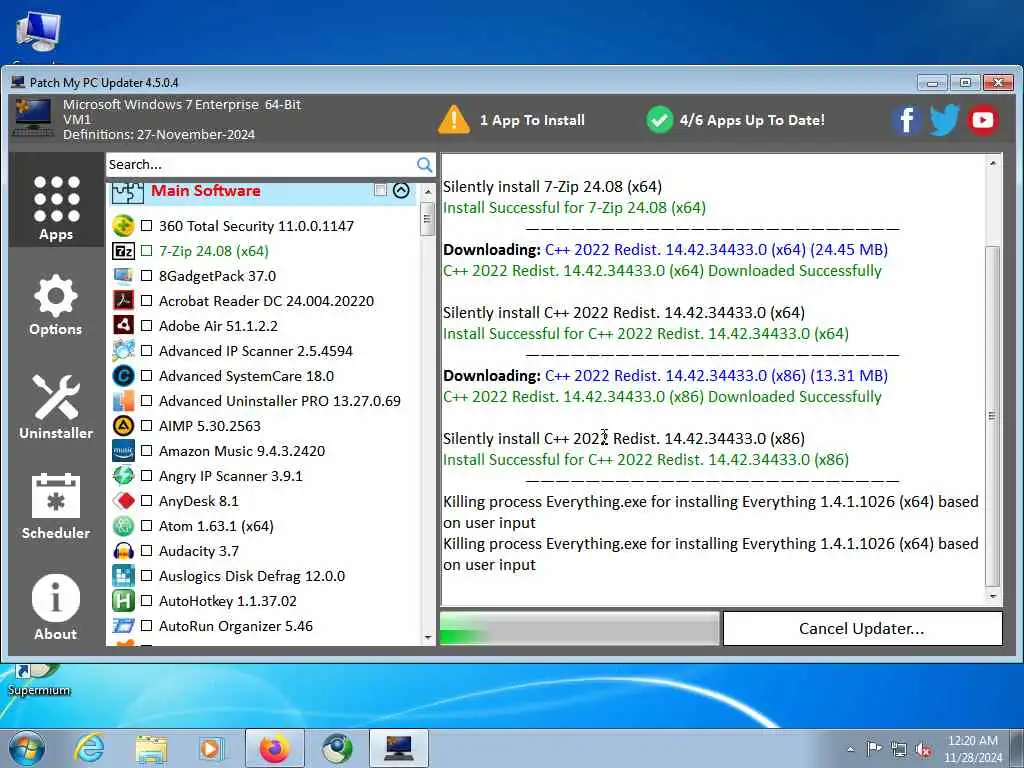
Task: Click the Acrobat Reader DC app icon
Action: tap(123, 300)
